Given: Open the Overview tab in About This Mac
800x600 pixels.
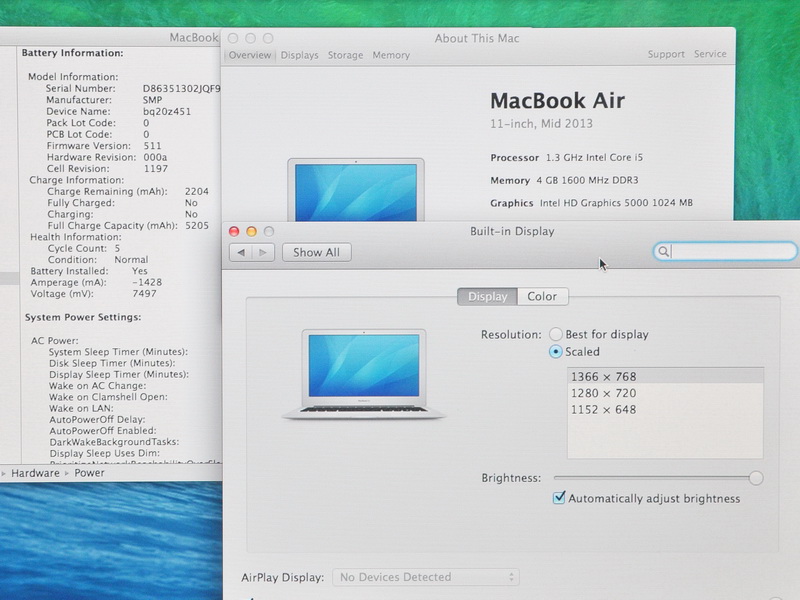Looking at the screenshot, I should pos(249,55).
